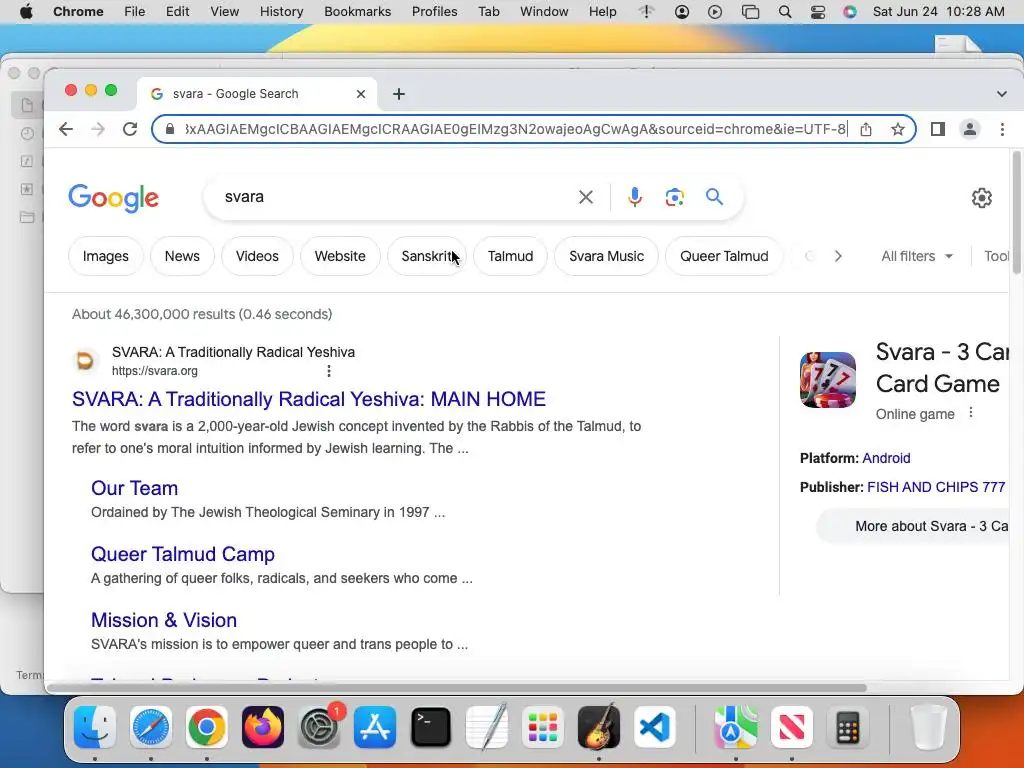Open the Trash in the dock
1024x768 pixels.
point(929,727)
